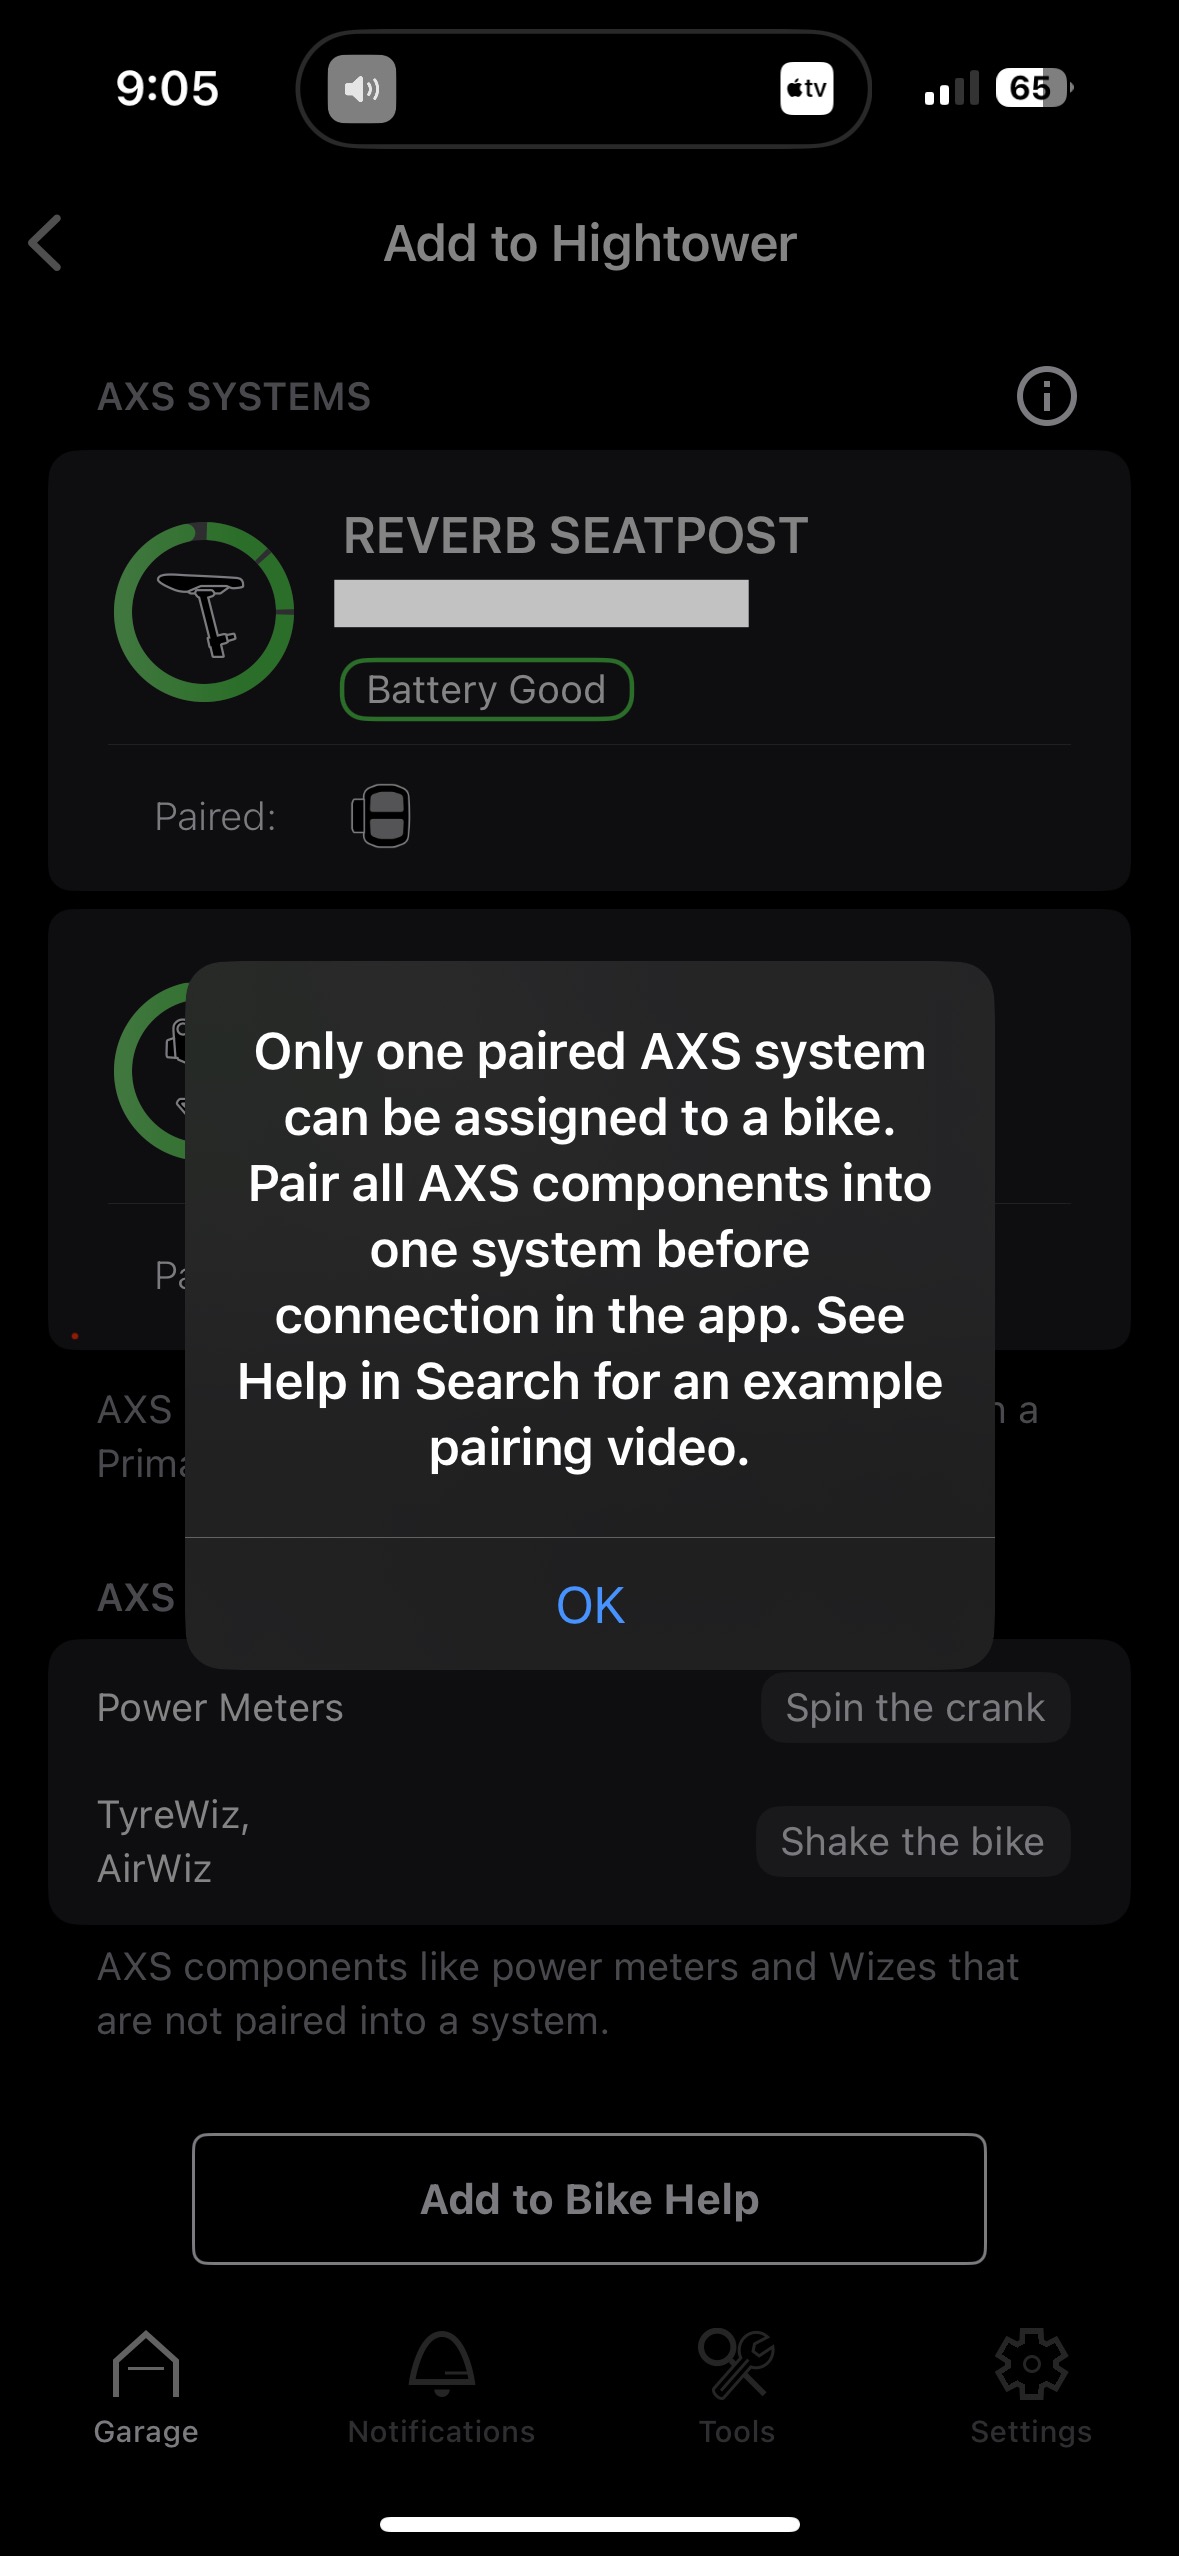This screenshot has width=1179, height=2556.
Task: Tap the Shake the bike hint
Action: [x=912, y=1842]
